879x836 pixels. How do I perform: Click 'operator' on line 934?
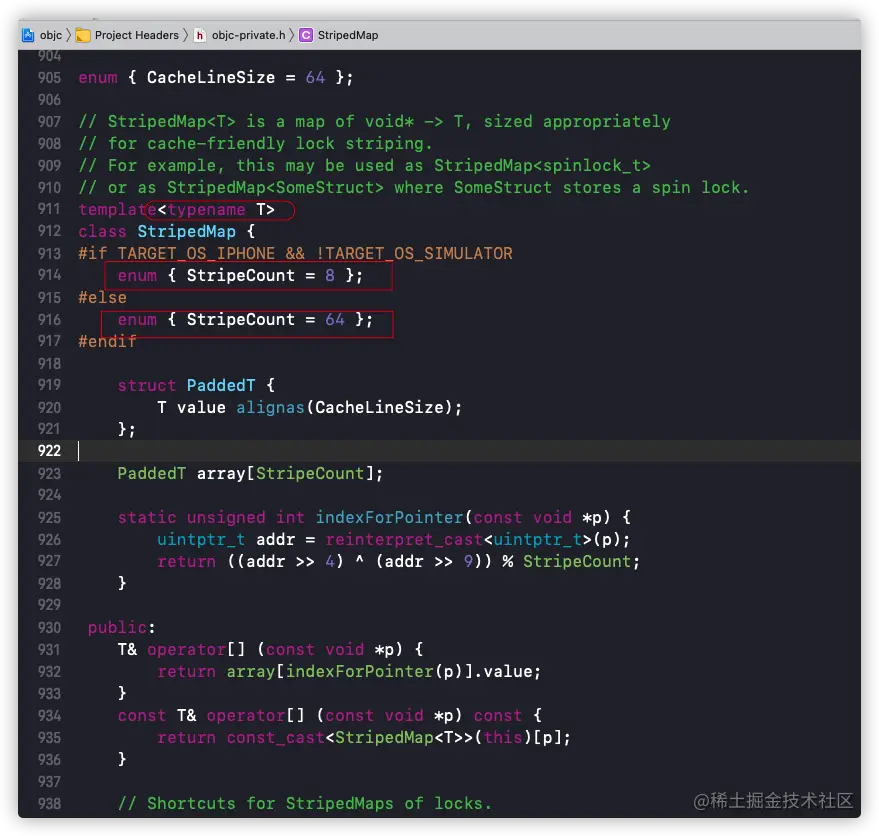click(246, 716)
